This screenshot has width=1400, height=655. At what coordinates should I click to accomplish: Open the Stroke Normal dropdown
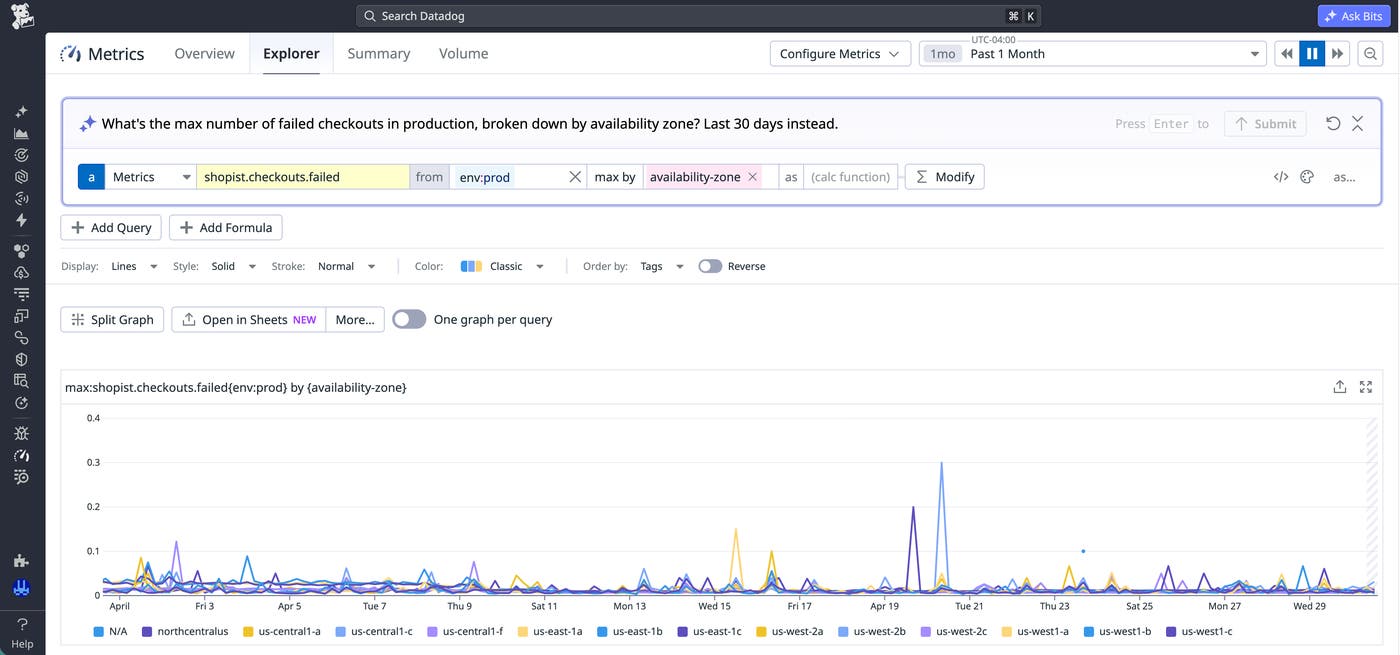coord(347,266)
